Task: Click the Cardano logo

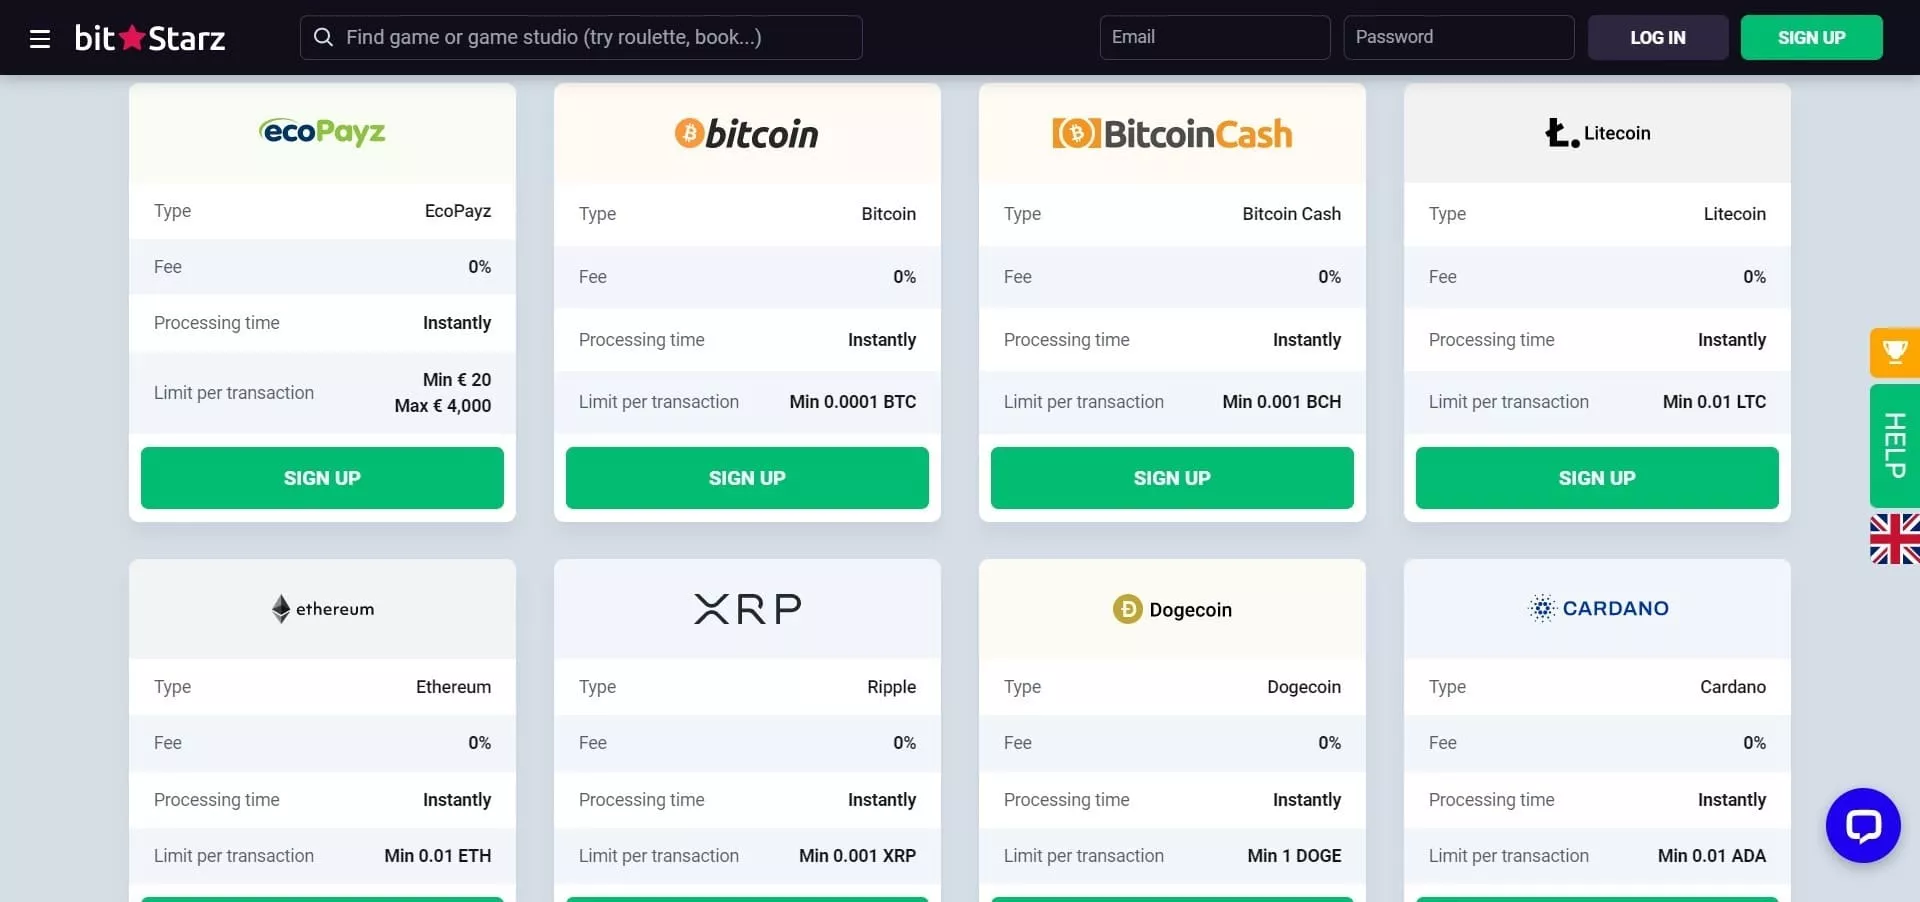Action: click(x=1598, y=608)
